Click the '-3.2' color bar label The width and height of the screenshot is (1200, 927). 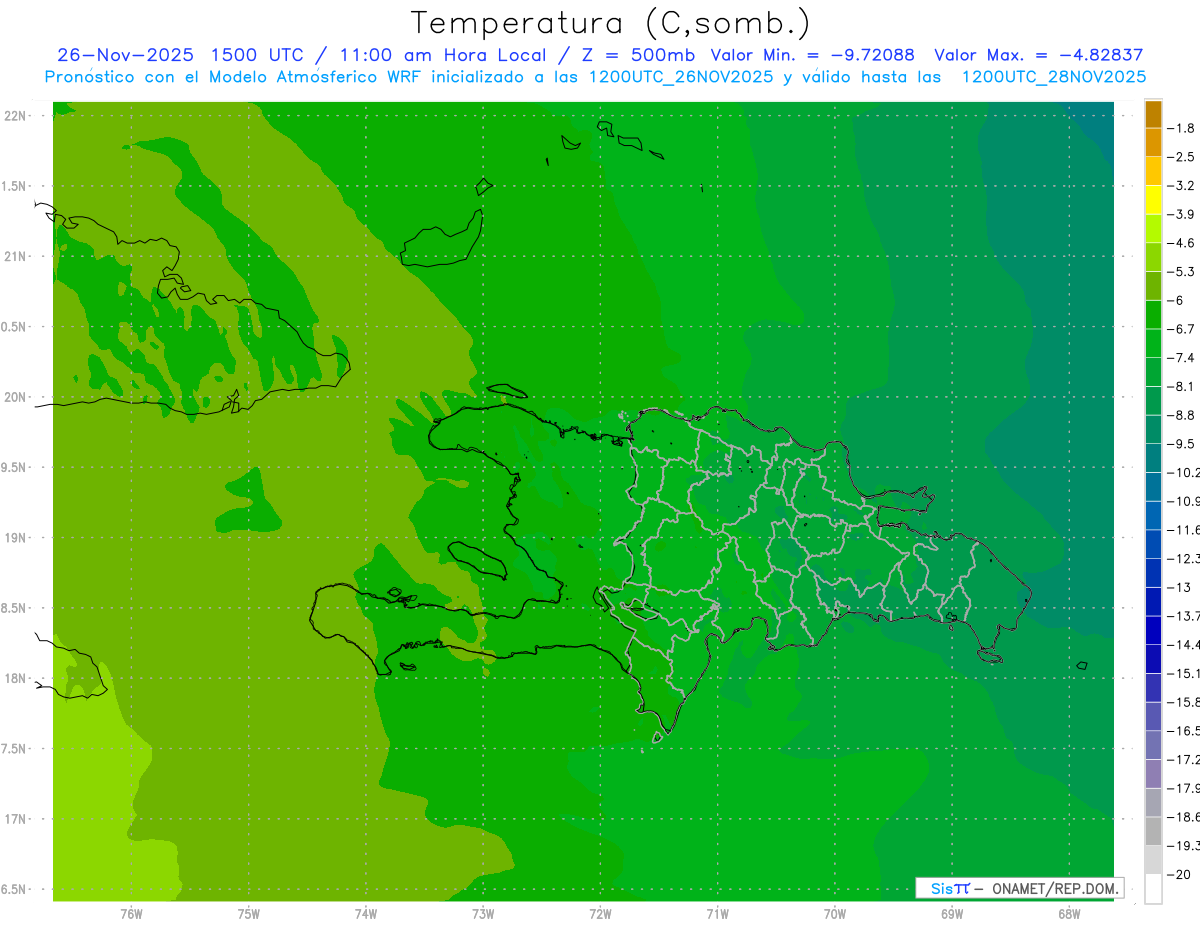pos(1182,186)
